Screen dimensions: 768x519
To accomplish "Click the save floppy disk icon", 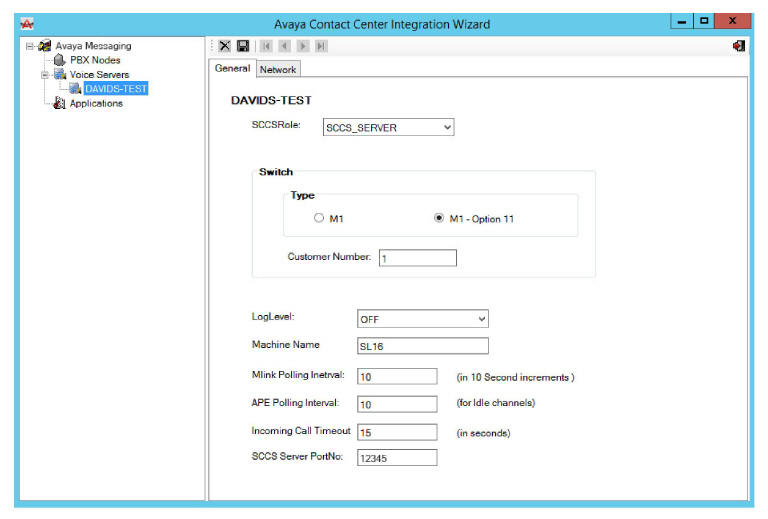I will click(242, 46).
